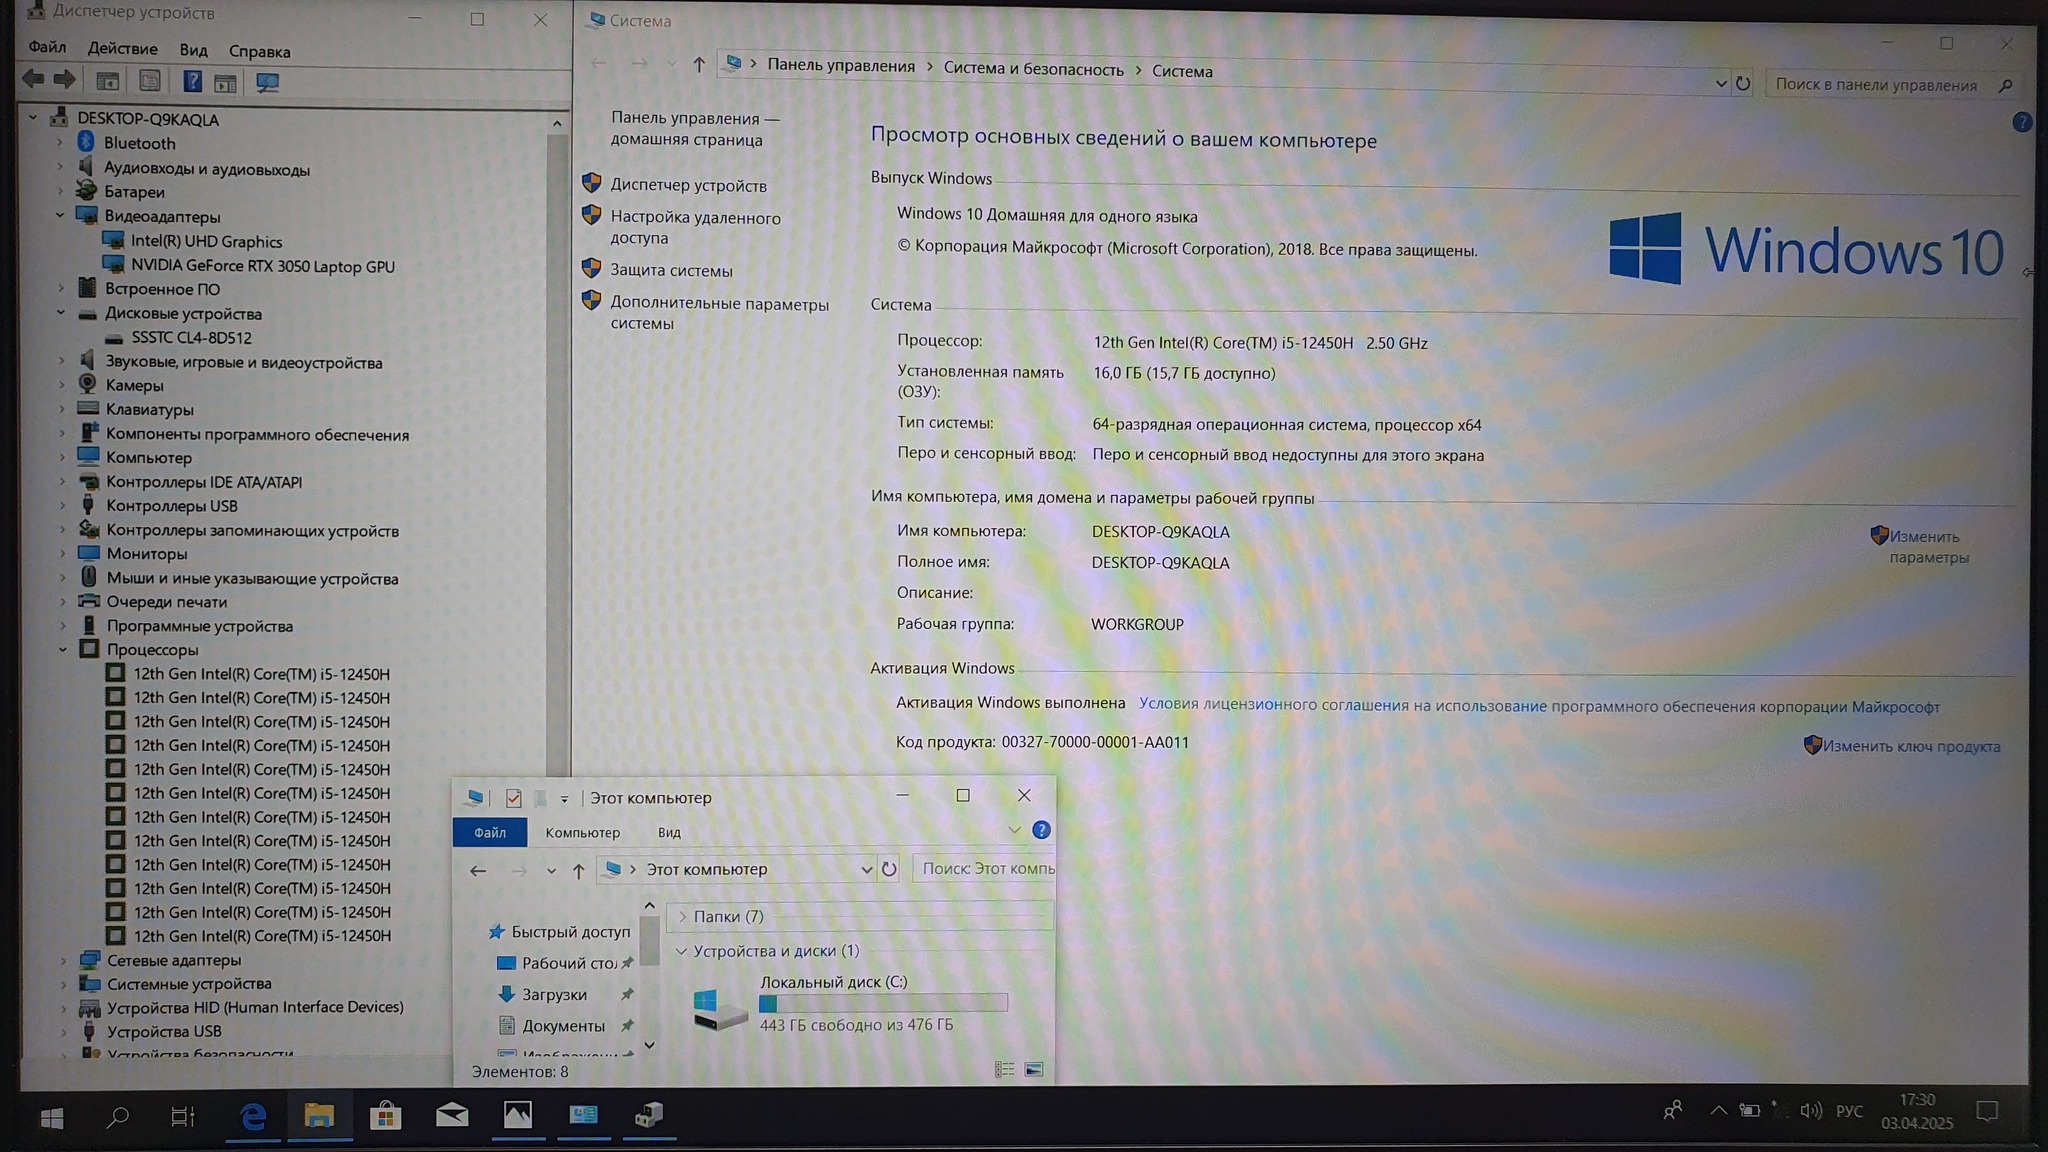Collapse the Процессоры tree node
Image resolution: width=2048 pixels, height=1152 pixels.
62,650
